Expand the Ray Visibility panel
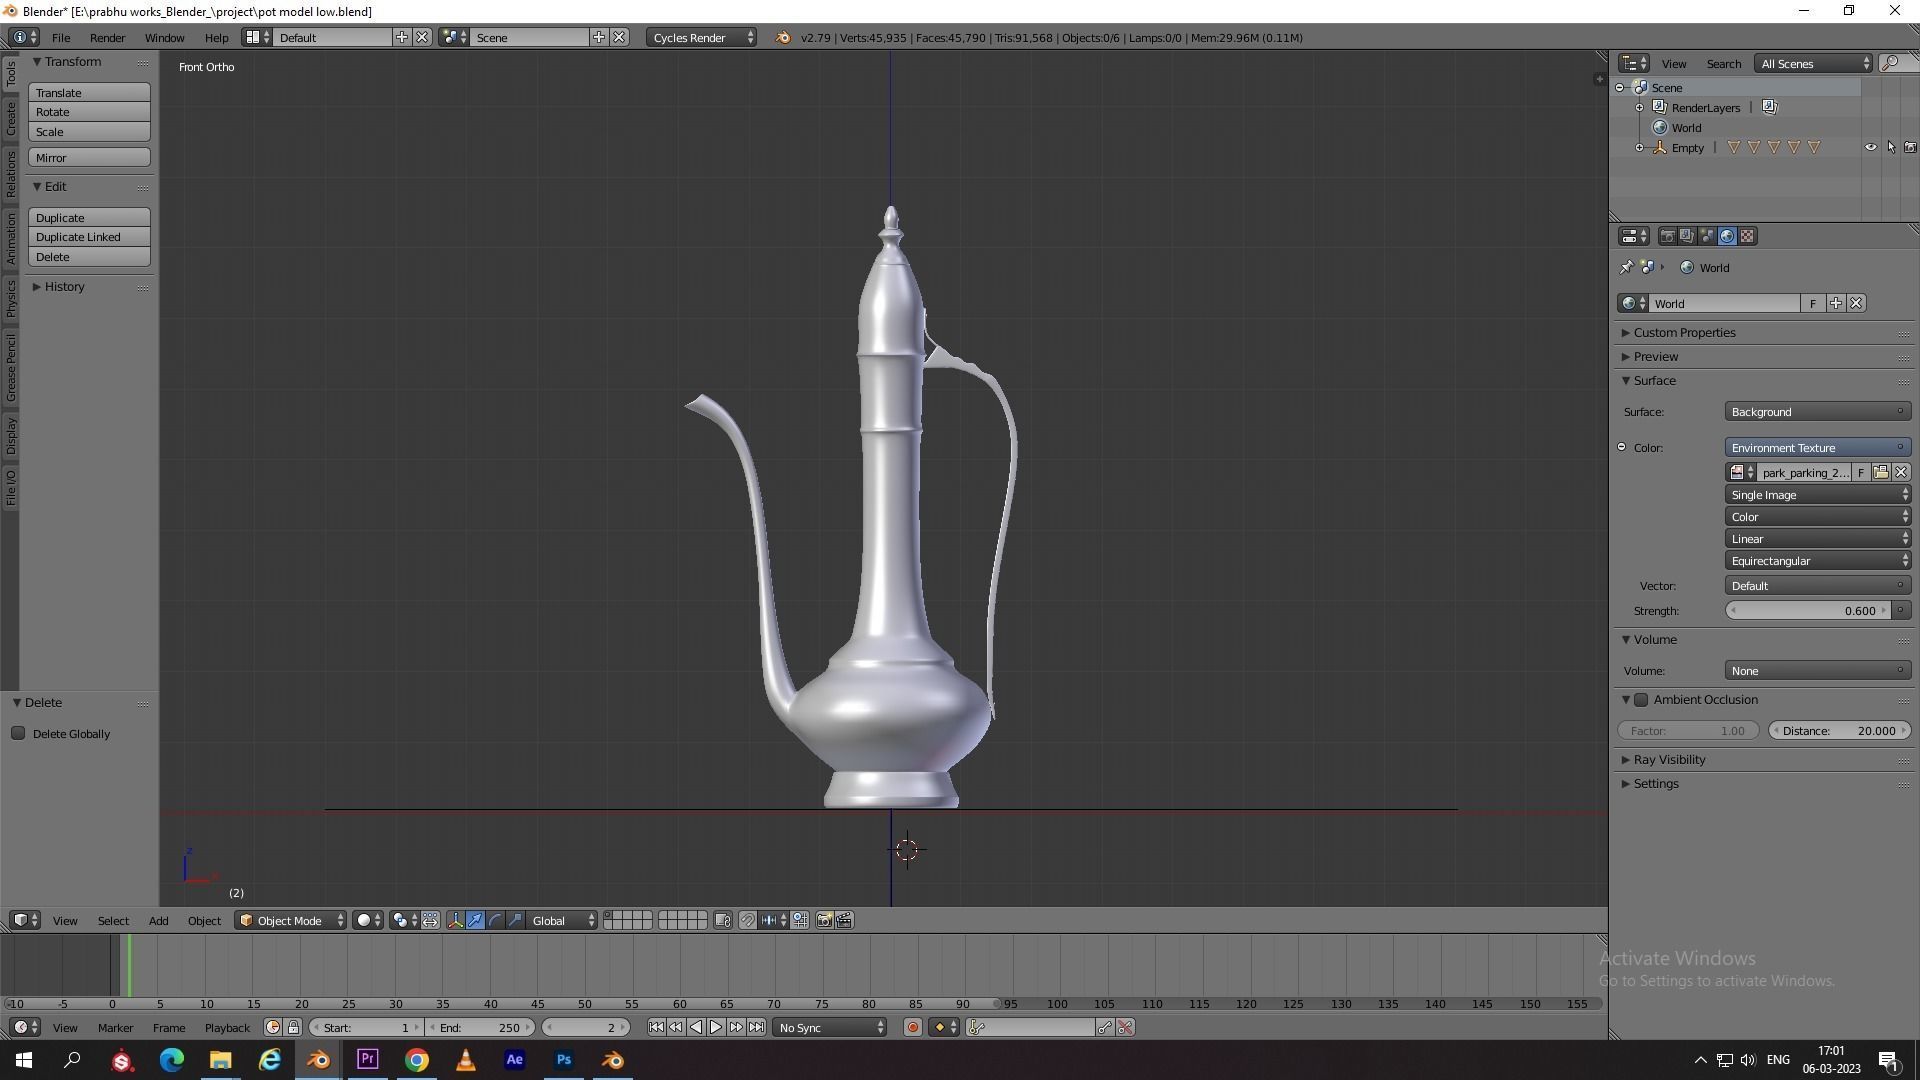Viewport: 1920px width, 1080px height. point(1669,760)
